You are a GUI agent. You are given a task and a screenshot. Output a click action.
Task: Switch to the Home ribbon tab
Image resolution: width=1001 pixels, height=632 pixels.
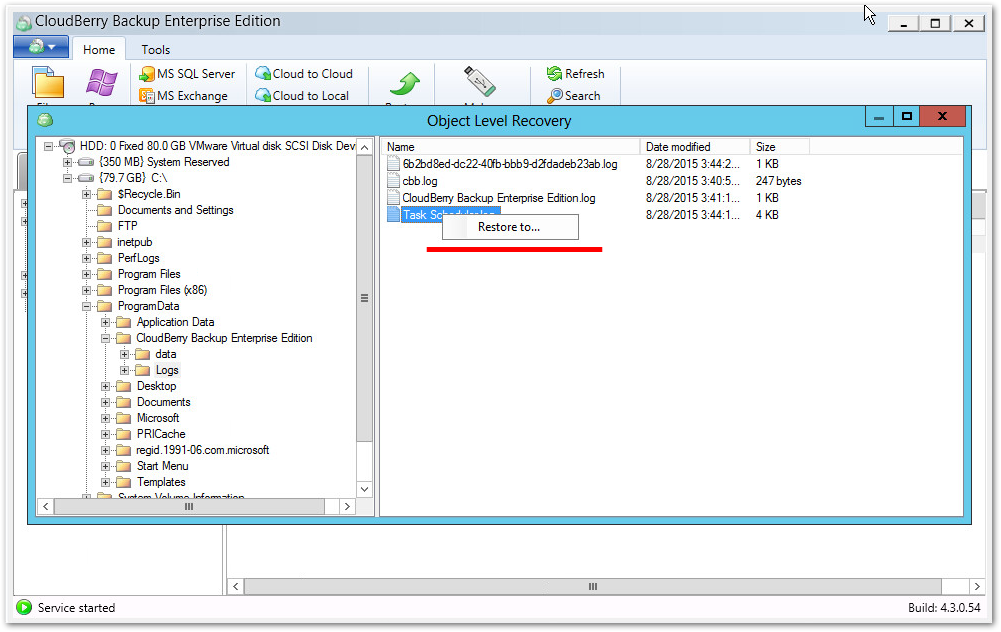99,50
